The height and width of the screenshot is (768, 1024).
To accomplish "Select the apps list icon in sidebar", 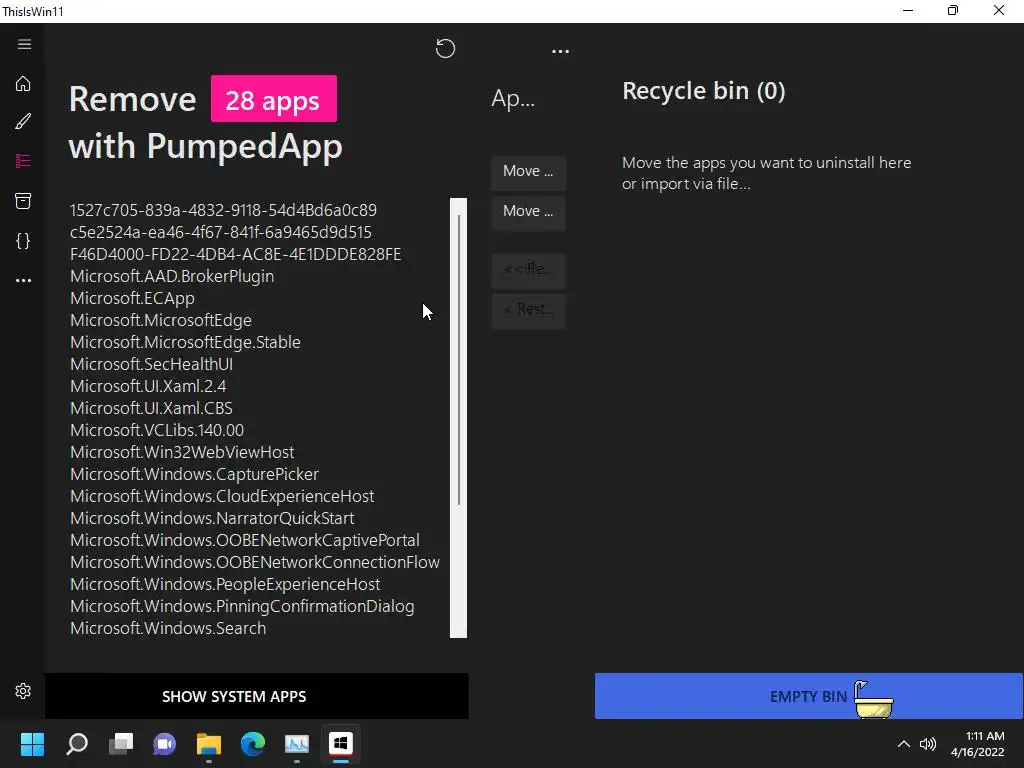I will 23,161.
